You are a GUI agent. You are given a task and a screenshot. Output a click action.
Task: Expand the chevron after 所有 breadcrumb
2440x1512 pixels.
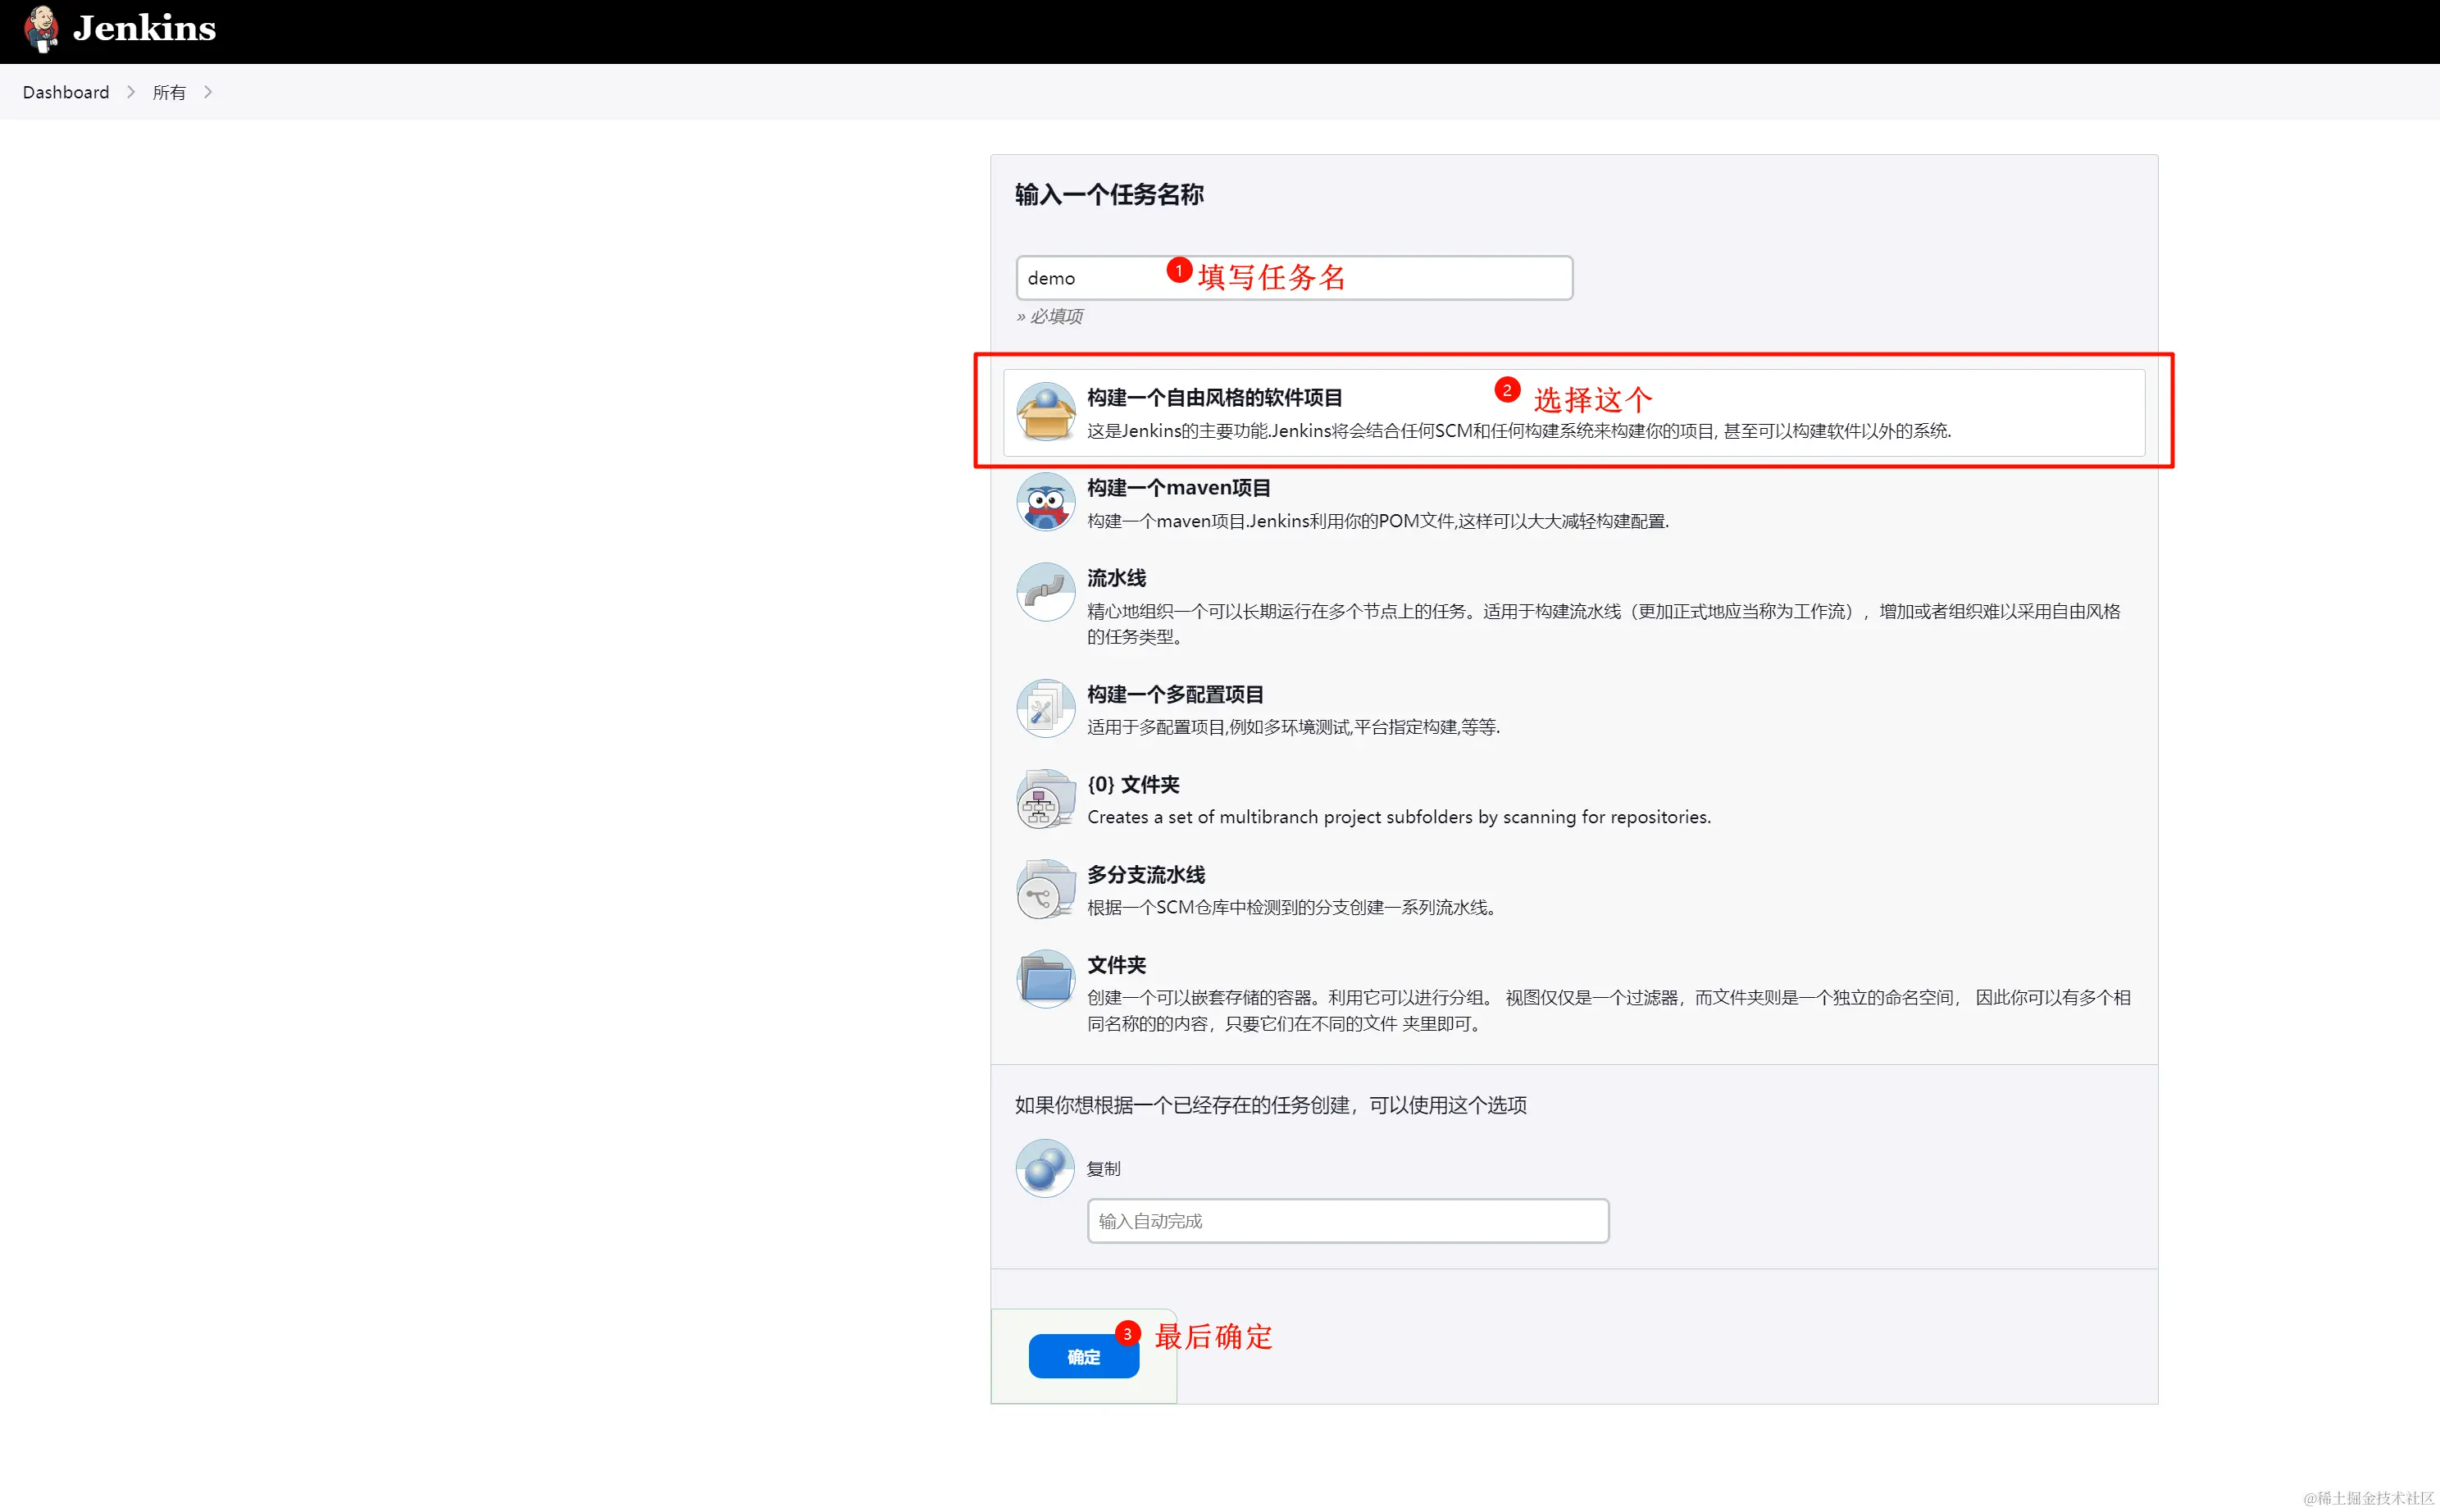(x=208, y=92)
